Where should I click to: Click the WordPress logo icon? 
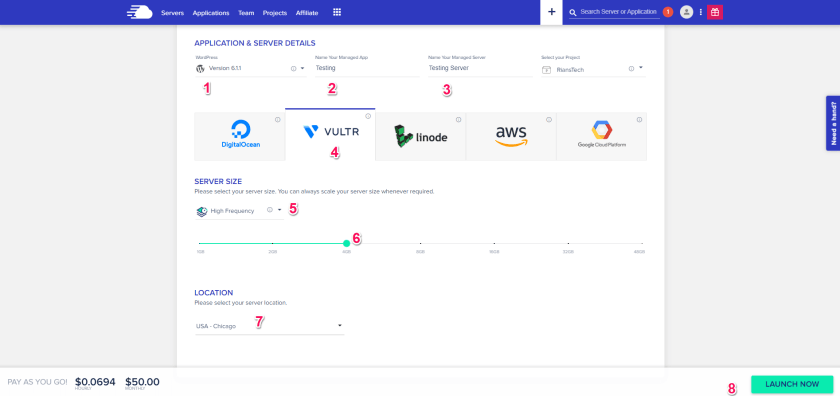[x=200, y=69]
